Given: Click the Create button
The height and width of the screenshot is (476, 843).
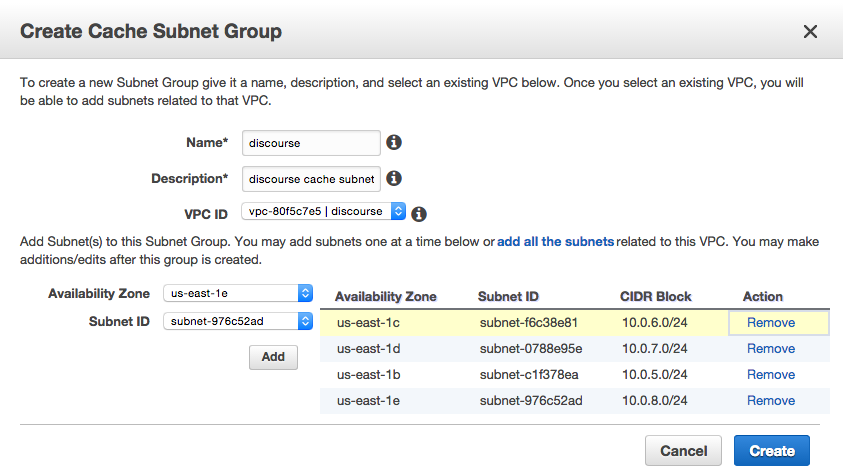Looking at the screenshot, I should 771,451.
